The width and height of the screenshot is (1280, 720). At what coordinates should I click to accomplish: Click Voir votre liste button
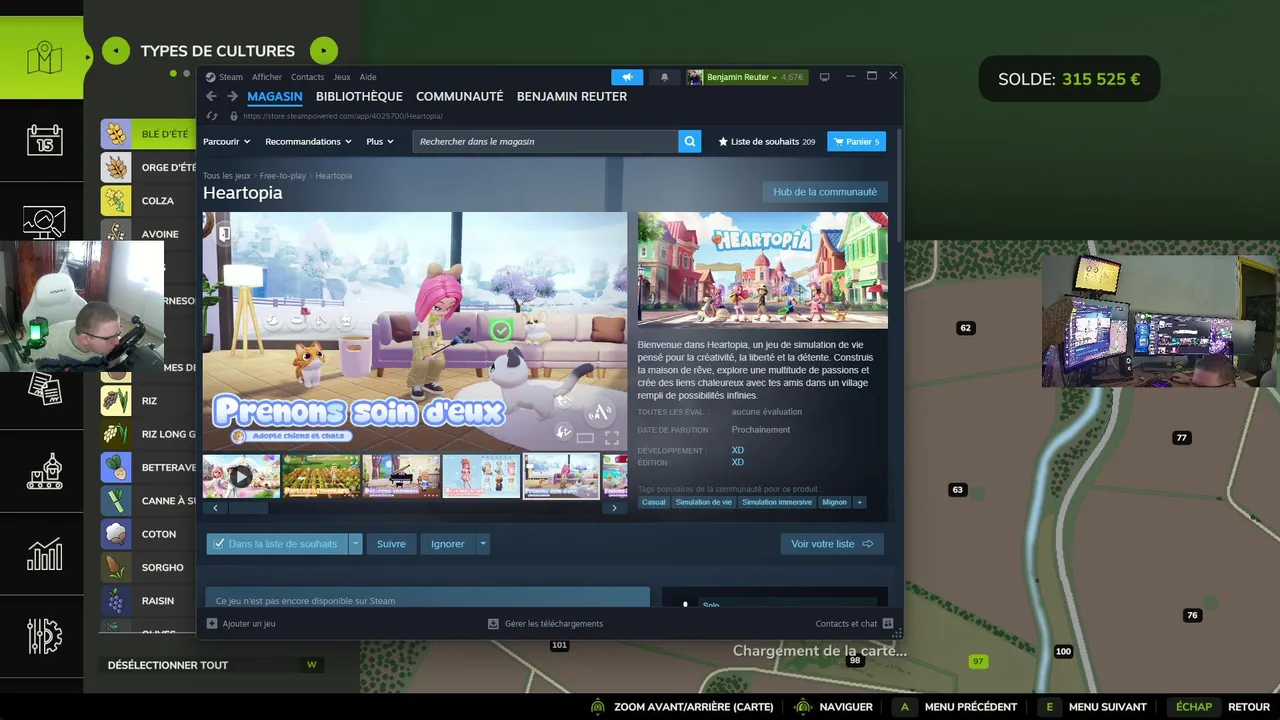pyautogui.click(x=832, y=544)
